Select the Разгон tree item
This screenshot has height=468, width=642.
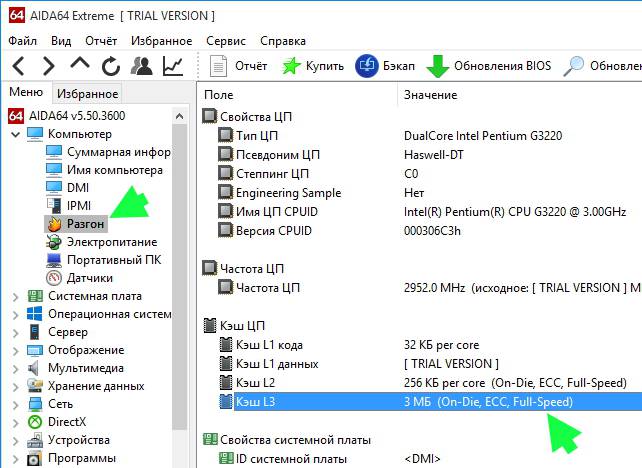[x=75, y=224]
